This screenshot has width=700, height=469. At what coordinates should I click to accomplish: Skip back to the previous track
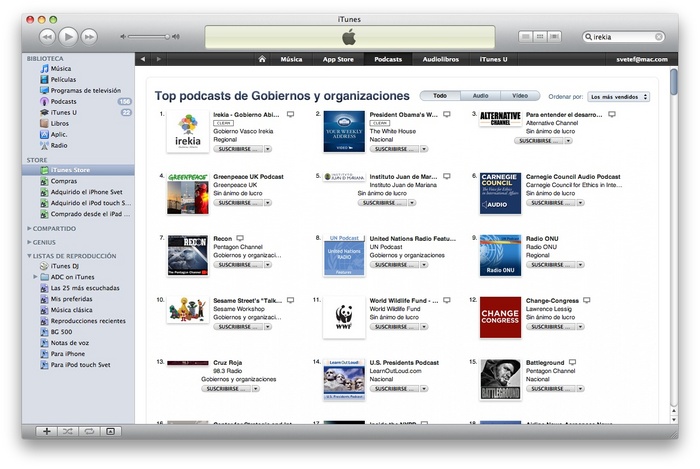[x=47, y=37]
